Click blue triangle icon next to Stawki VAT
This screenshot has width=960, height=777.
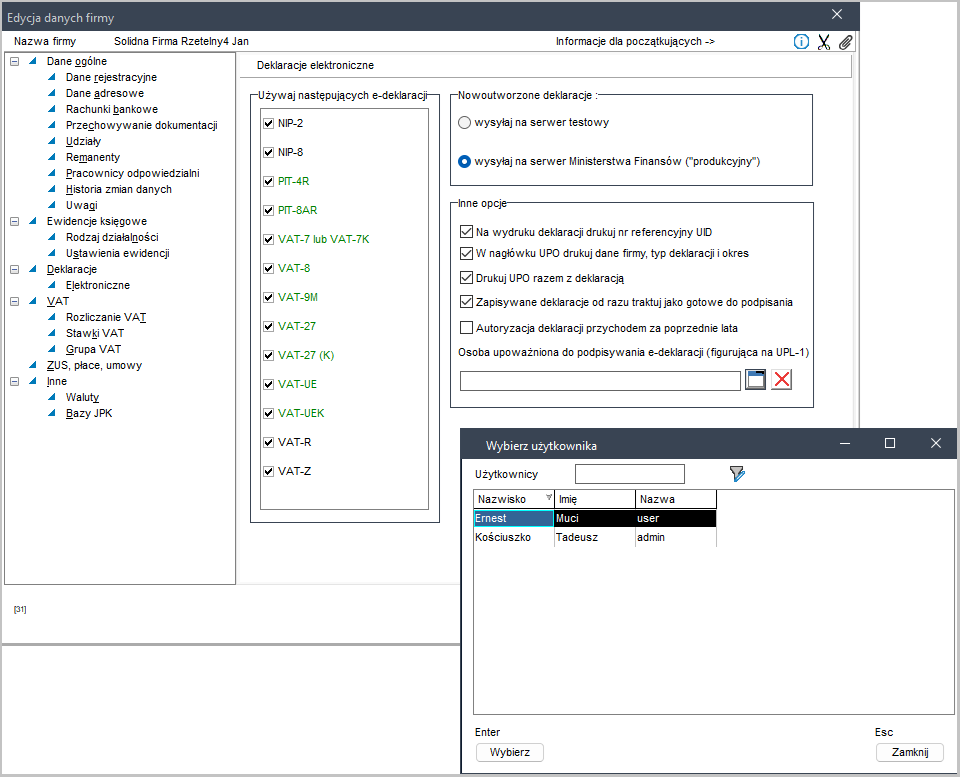click(x=52, y=333)
